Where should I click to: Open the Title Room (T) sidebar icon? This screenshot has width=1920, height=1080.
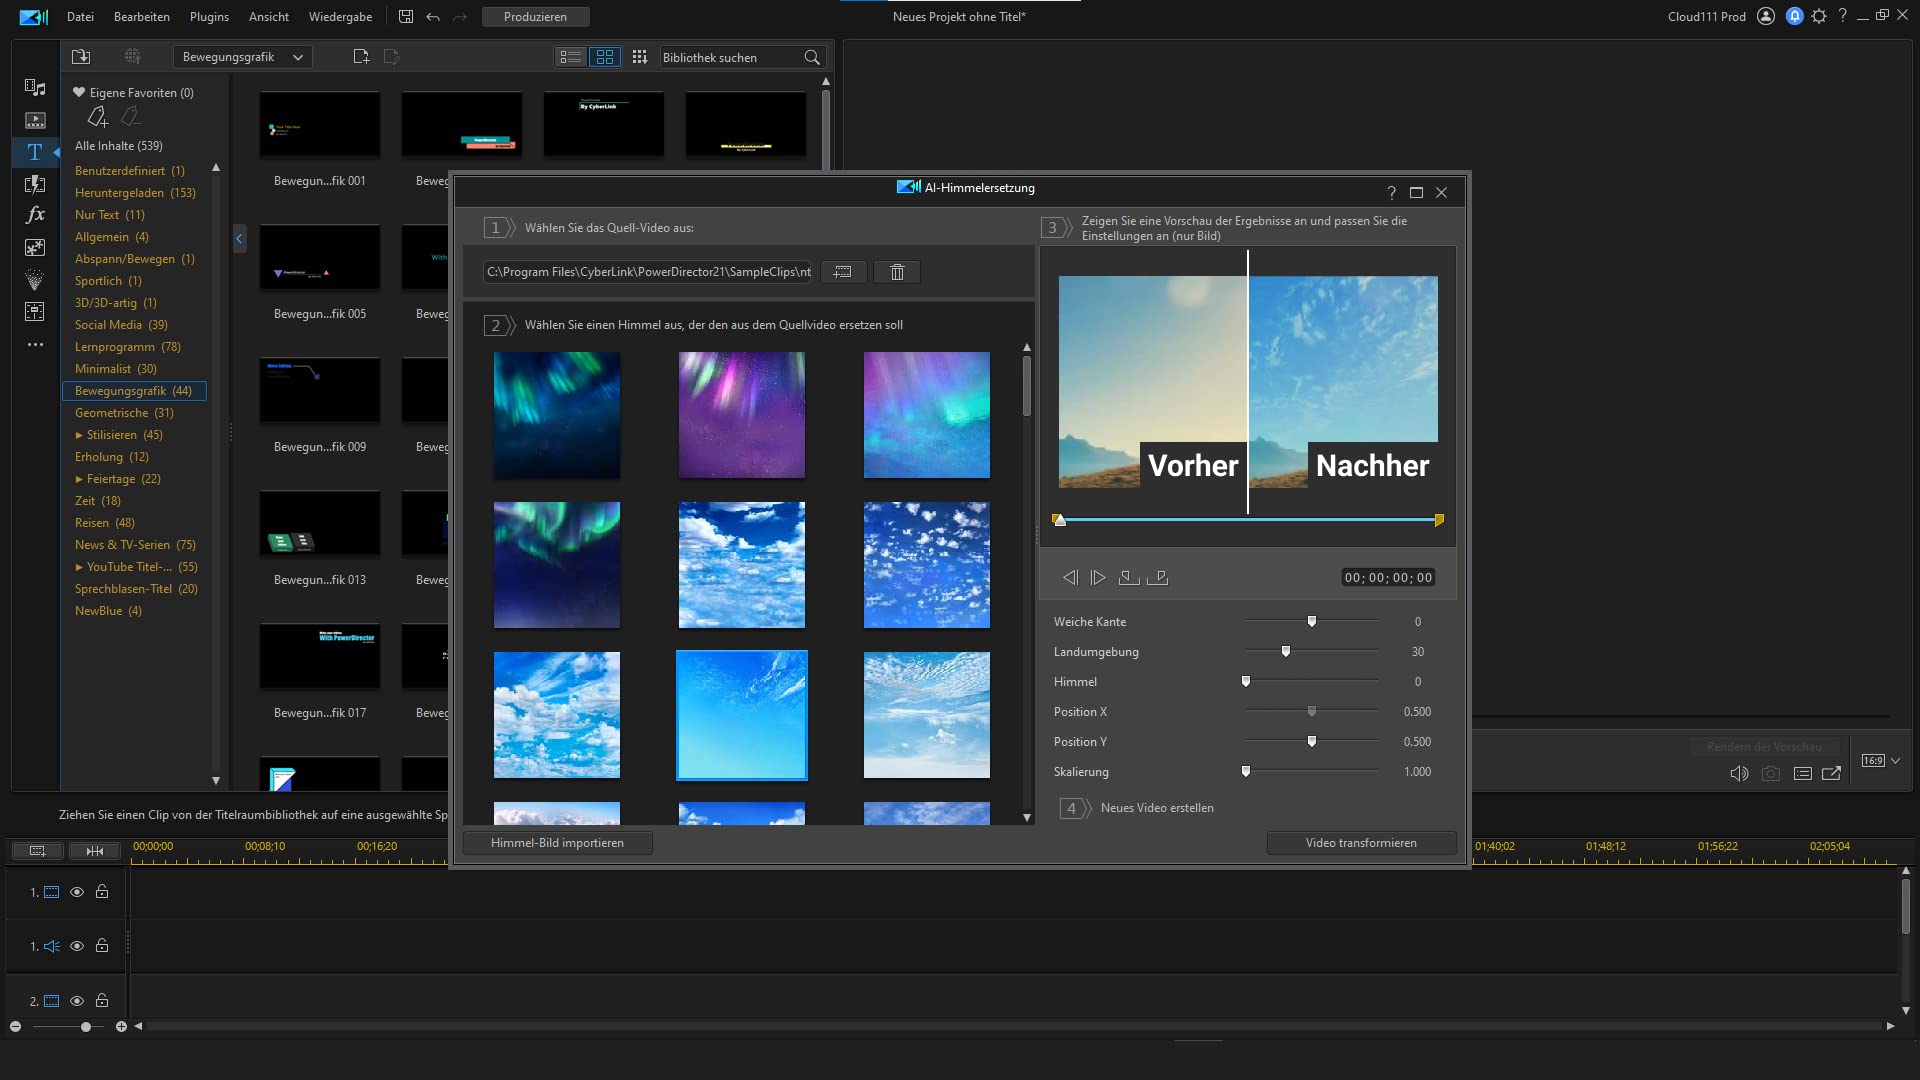coord(35,152)
